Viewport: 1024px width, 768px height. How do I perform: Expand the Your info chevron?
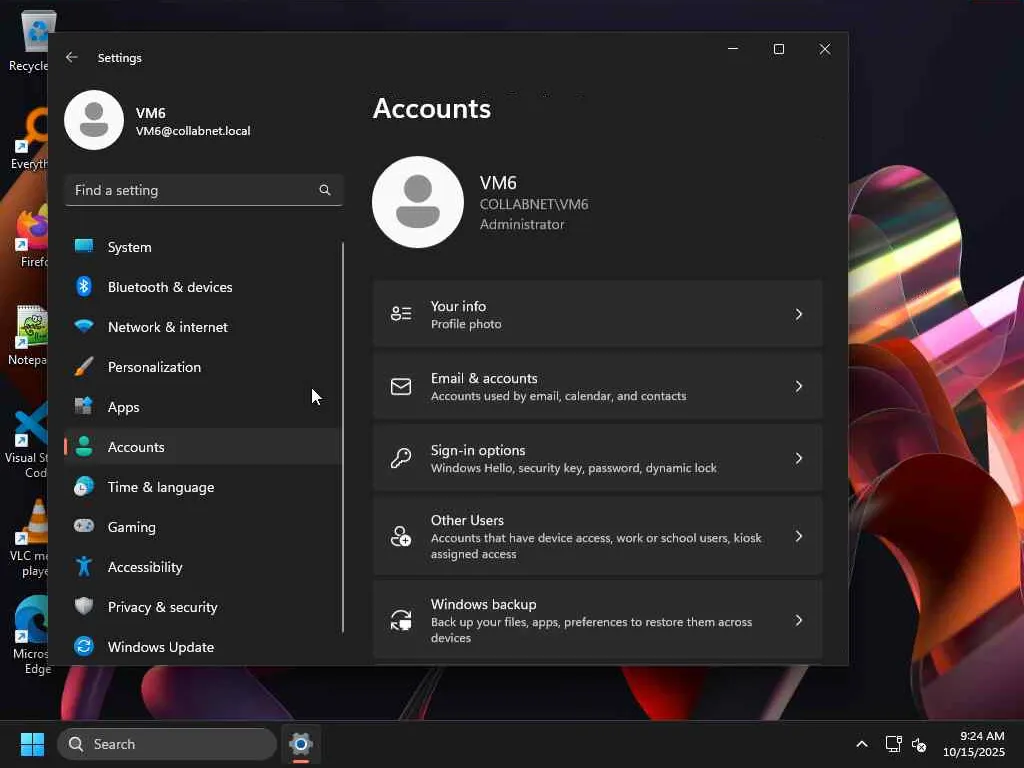[799, 314]
